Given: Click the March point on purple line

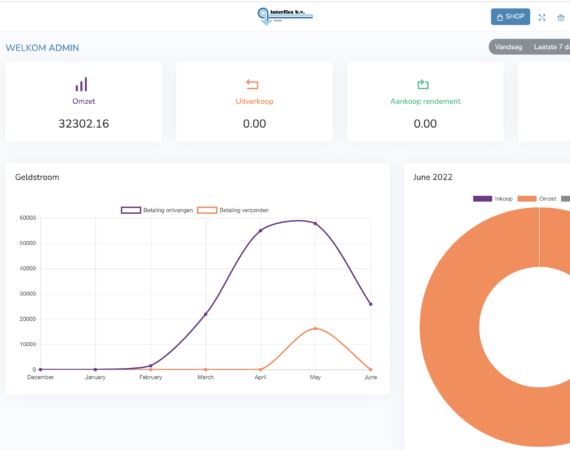Looking at the screenshot, I should 205,314.
